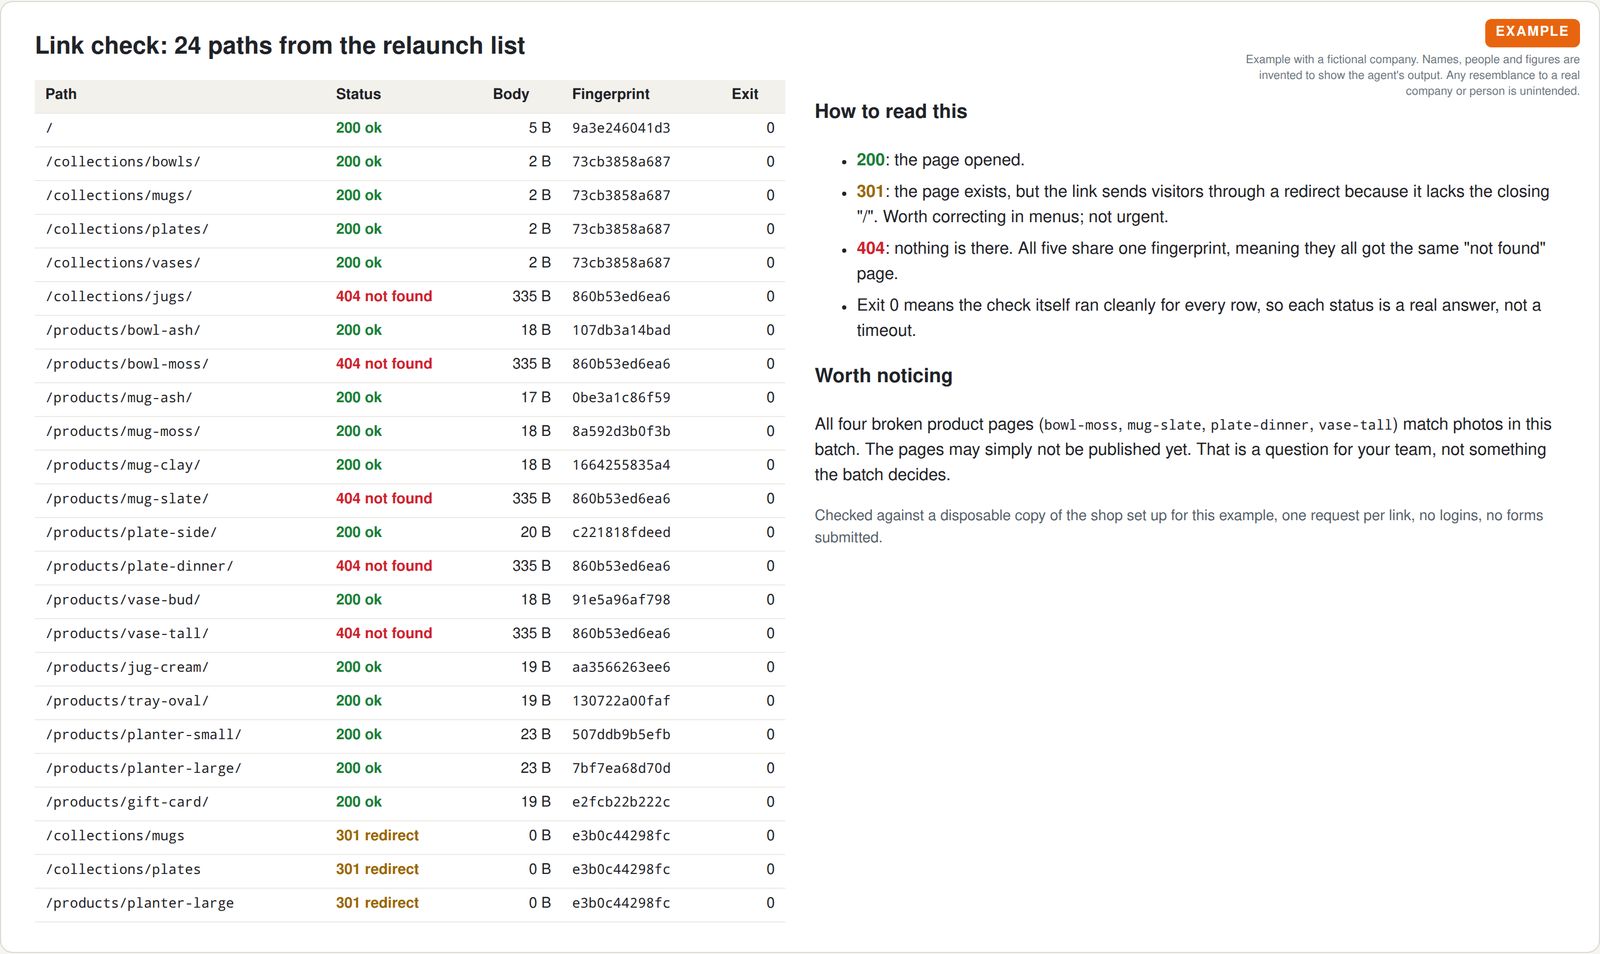Click the red 404 legend entry
1600x954 pixels.
click(870, 249)
